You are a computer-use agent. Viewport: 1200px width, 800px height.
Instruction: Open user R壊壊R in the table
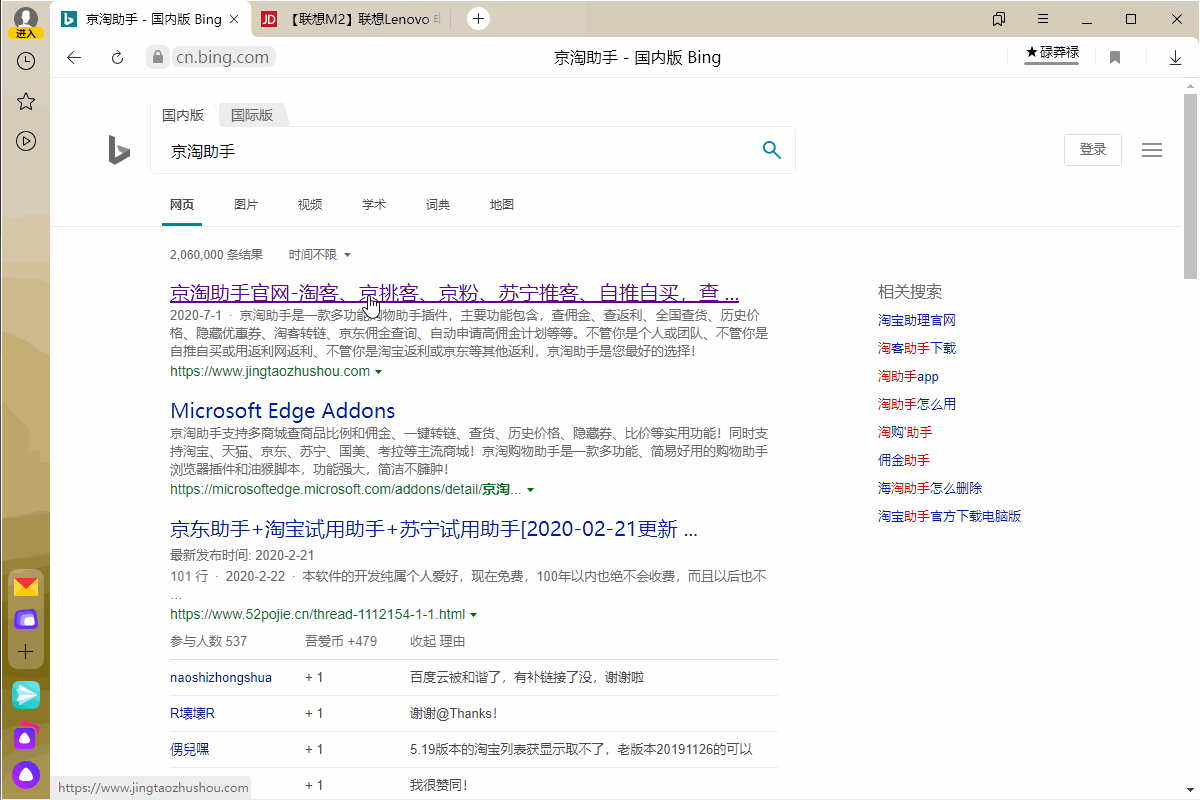point(193,714)
